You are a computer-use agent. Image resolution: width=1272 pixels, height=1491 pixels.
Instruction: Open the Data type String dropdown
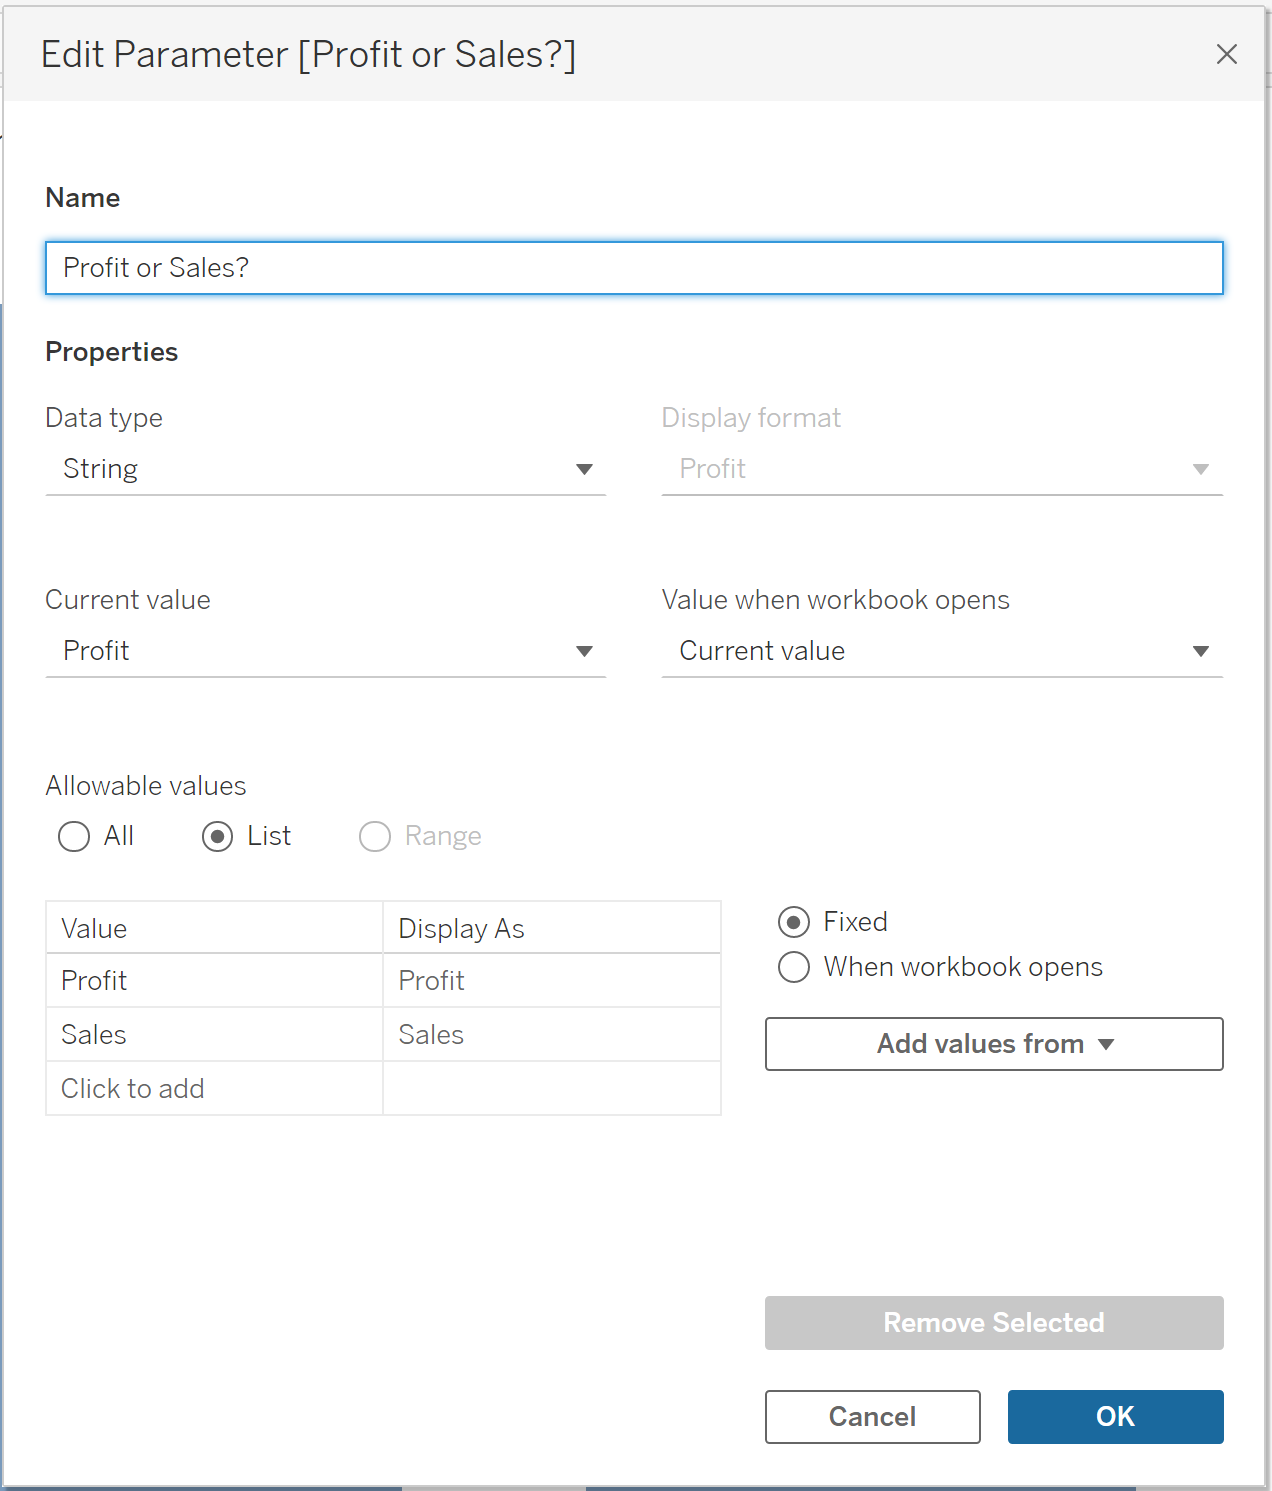(x=325, y=469)
